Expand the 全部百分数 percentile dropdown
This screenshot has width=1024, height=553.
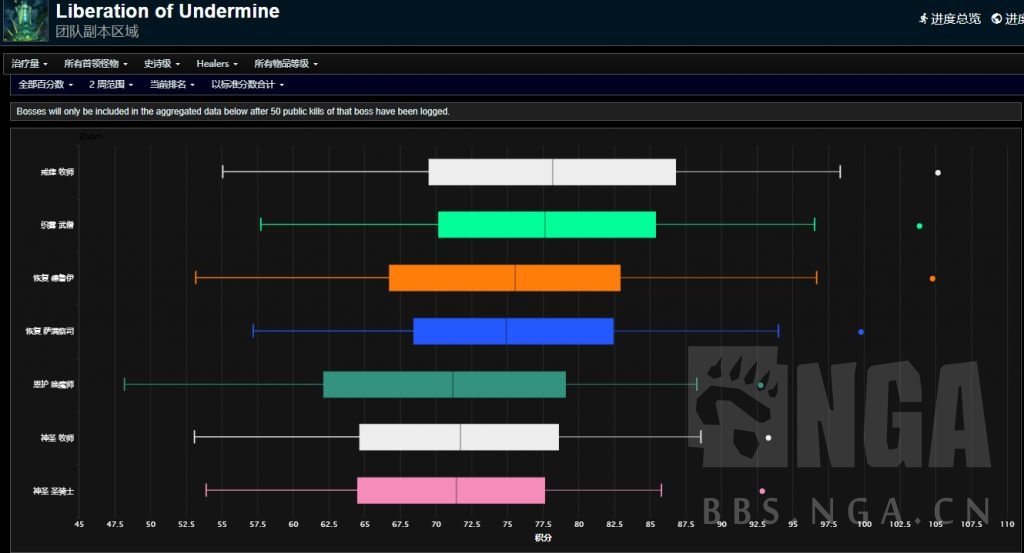(x=46, y=85)
